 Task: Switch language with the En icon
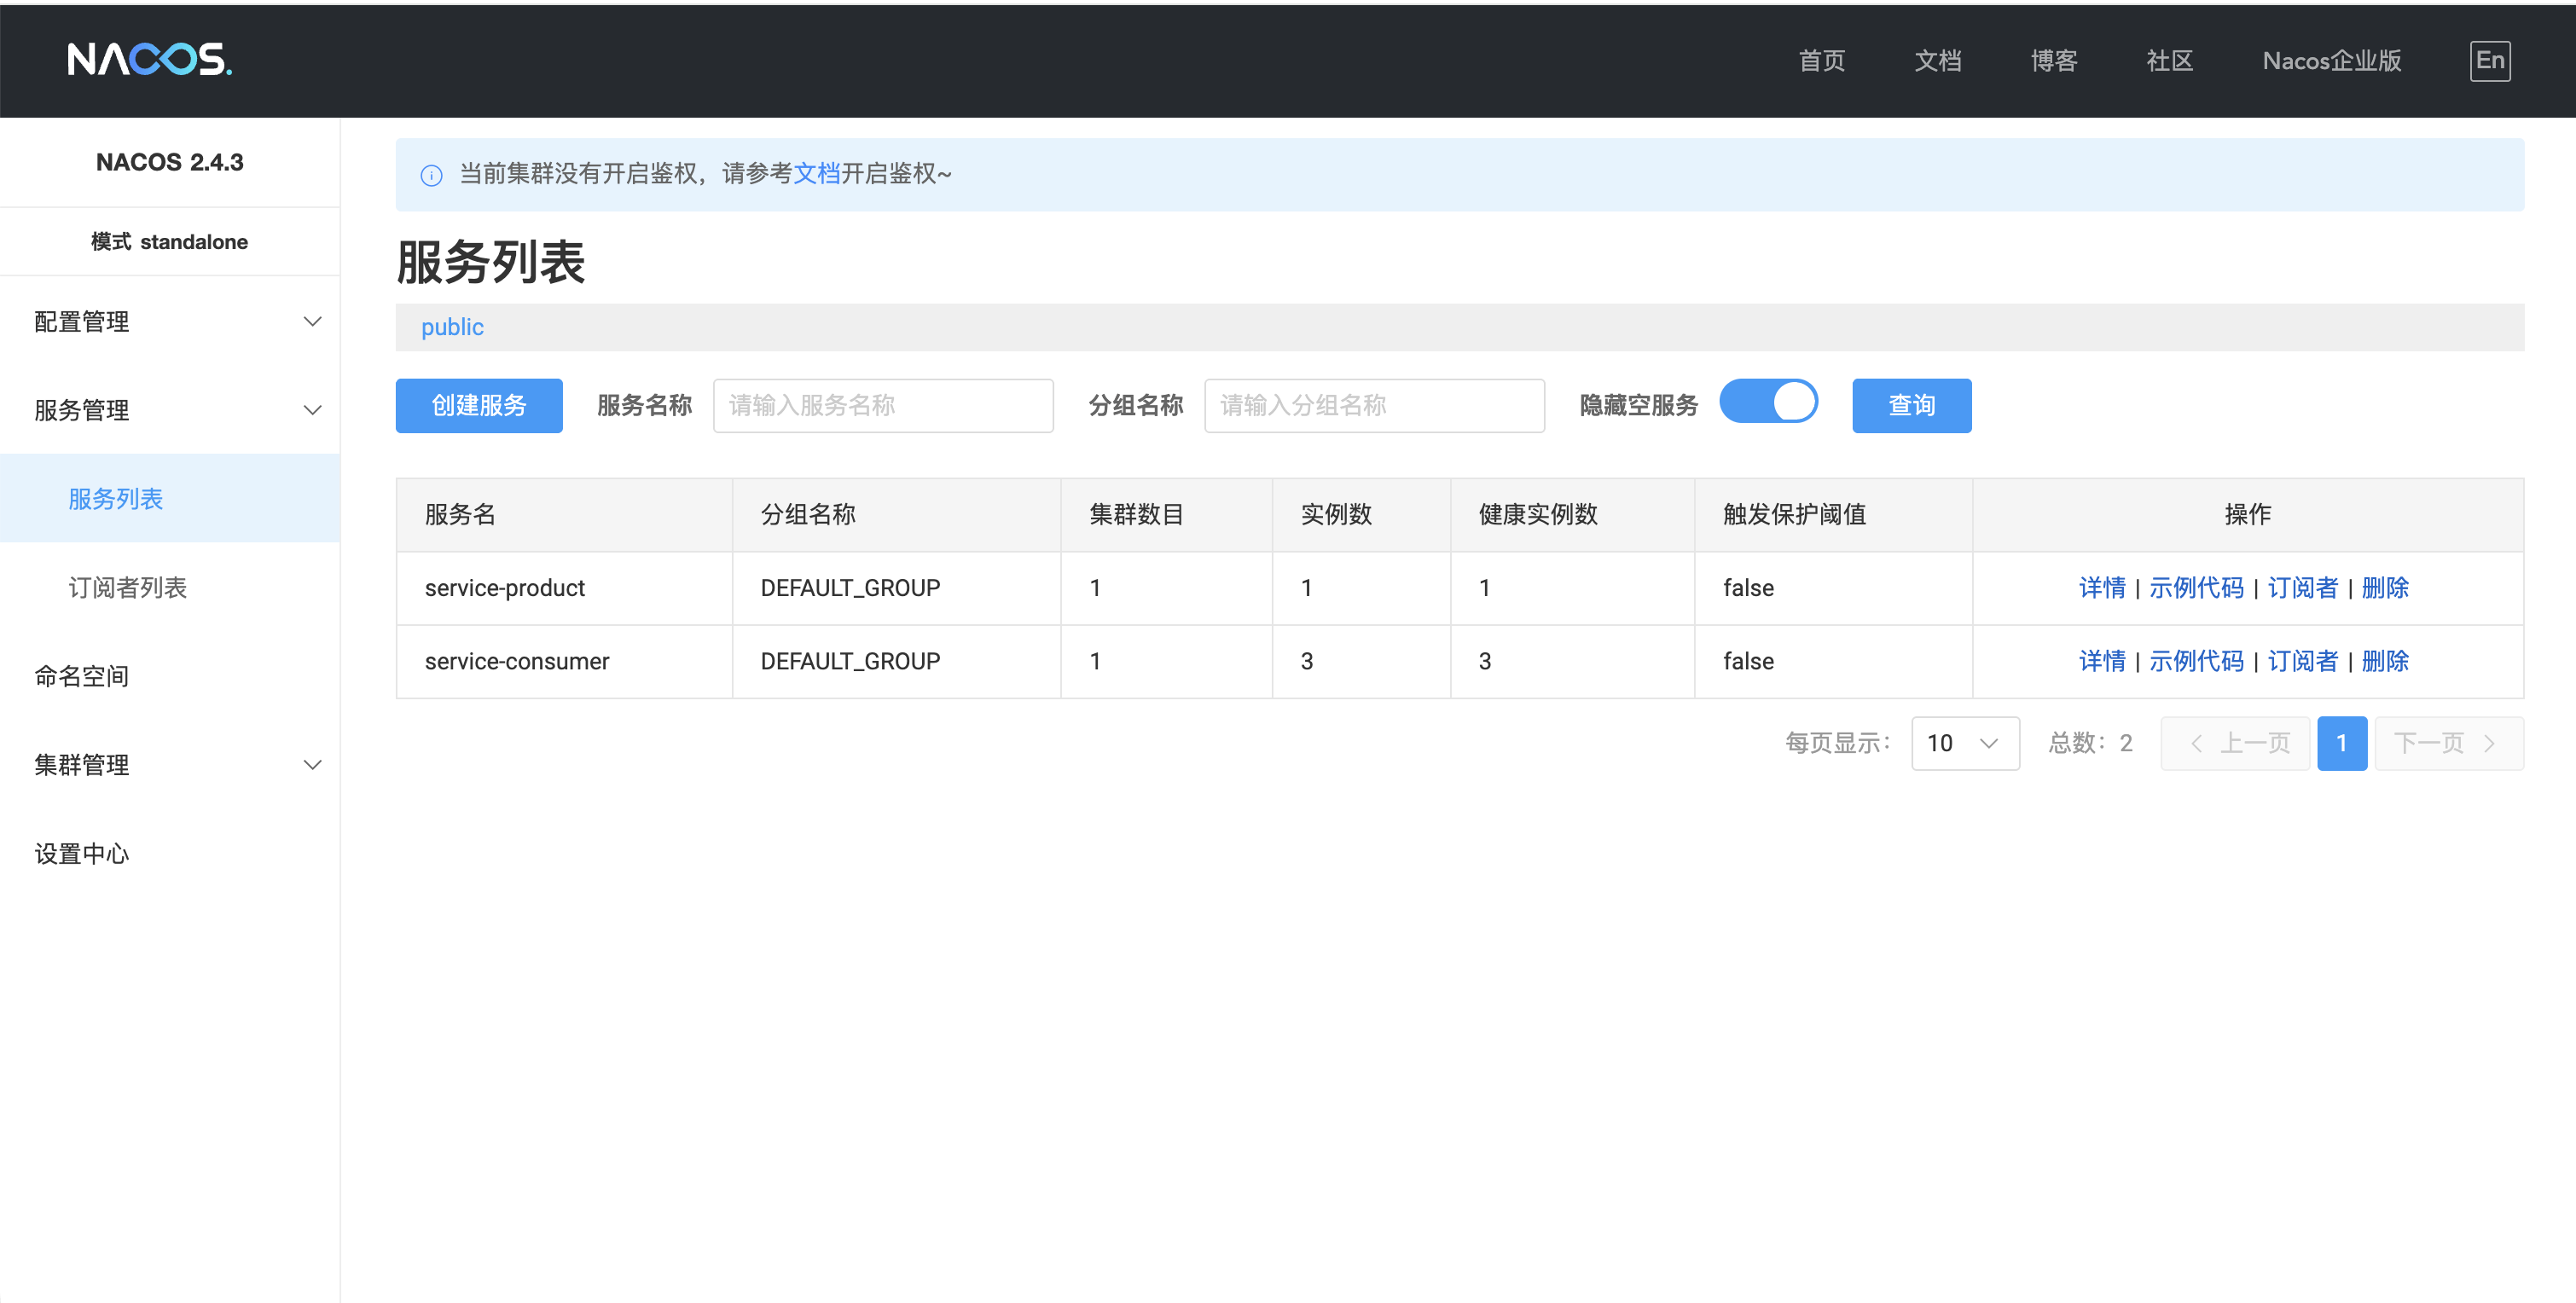pos(2489,60)
